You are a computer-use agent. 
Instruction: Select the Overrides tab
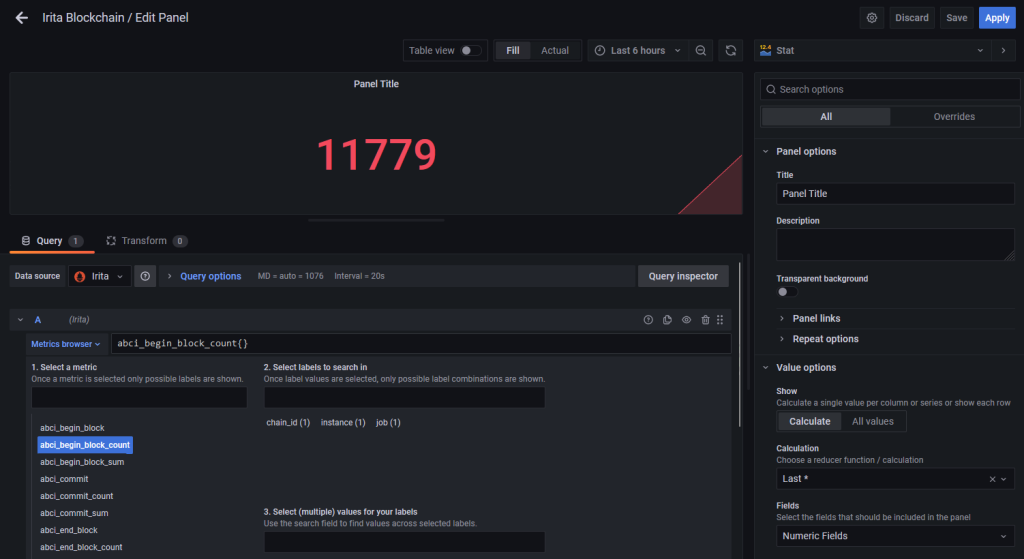click(954, 117)
